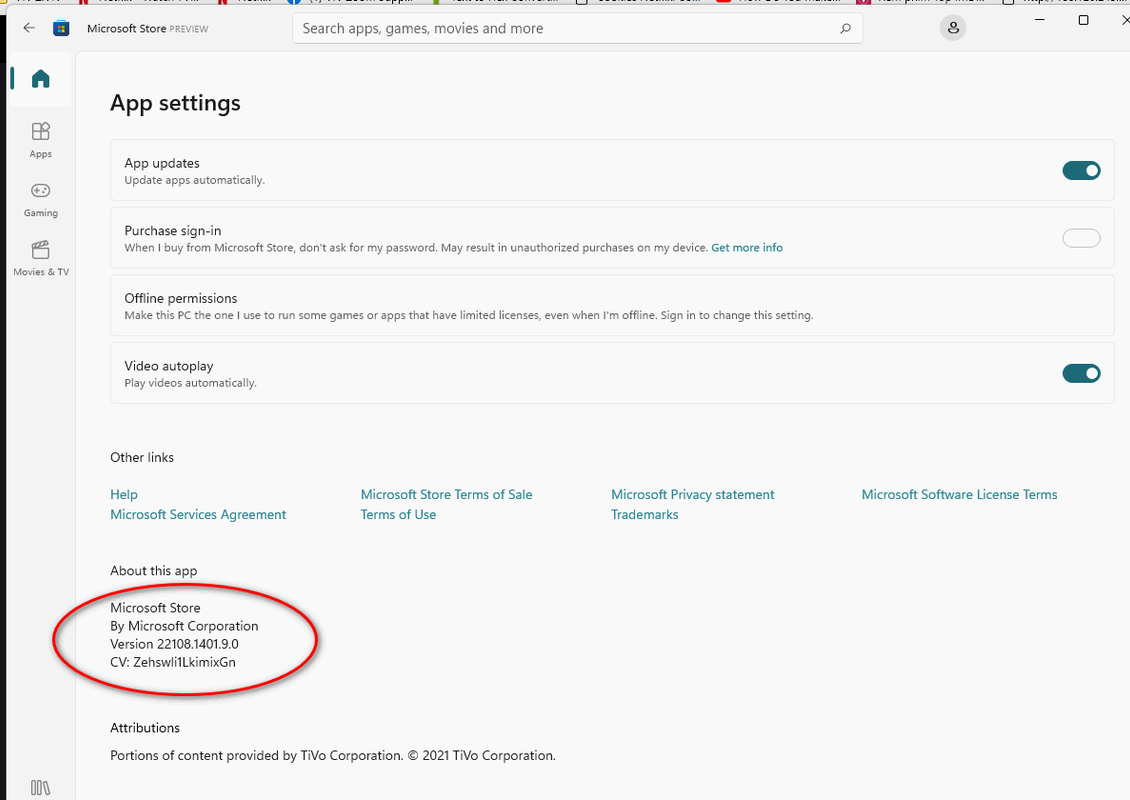
Task: Maximize the Microsoft Store window
Action: 1083,20
